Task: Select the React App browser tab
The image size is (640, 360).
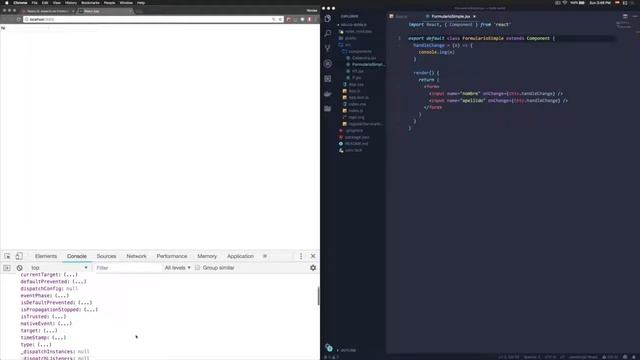Action: (x=105, y=11)
